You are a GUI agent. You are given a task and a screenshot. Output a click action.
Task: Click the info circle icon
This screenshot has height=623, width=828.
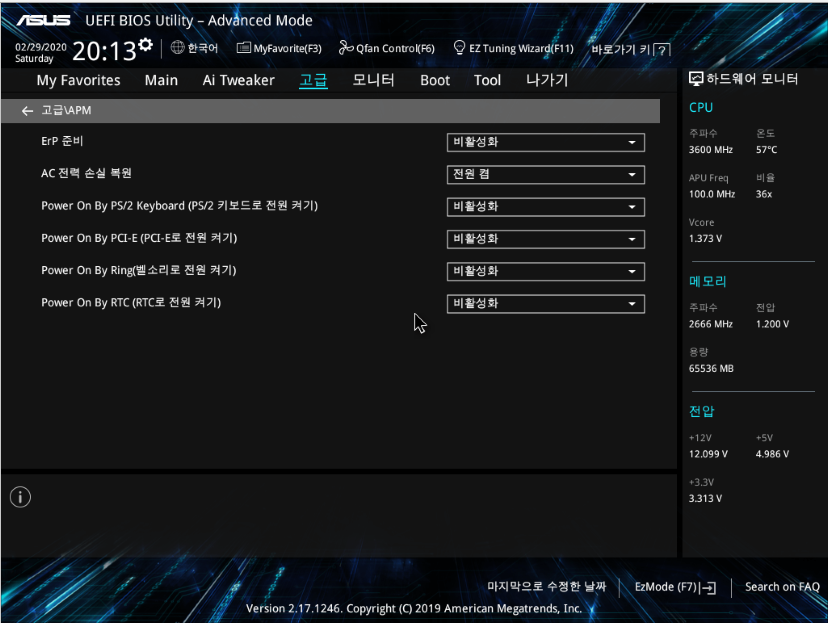20,497
